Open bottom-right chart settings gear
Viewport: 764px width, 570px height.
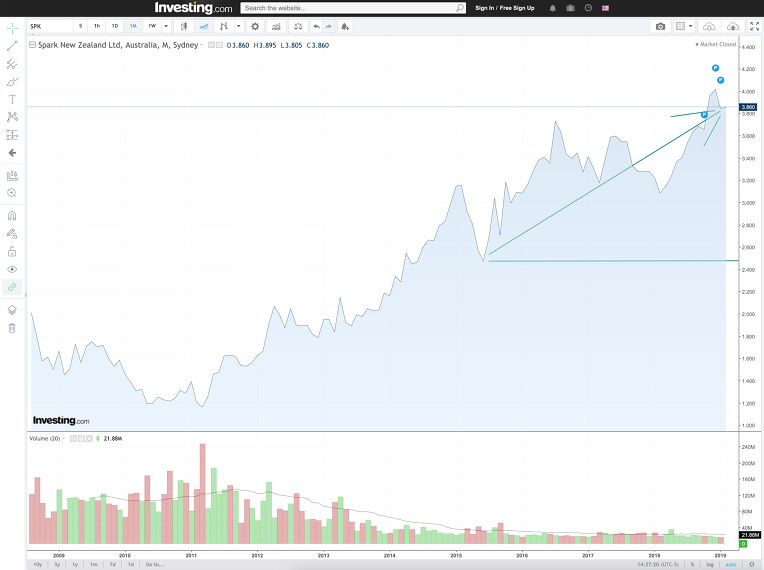pyautogui.click(x=752, y=564)
